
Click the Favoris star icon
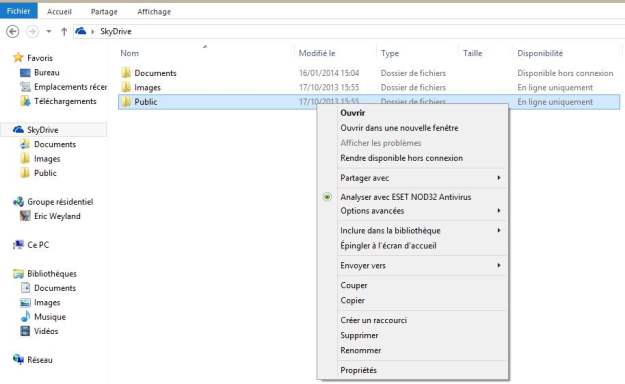(x=18, y=57)
